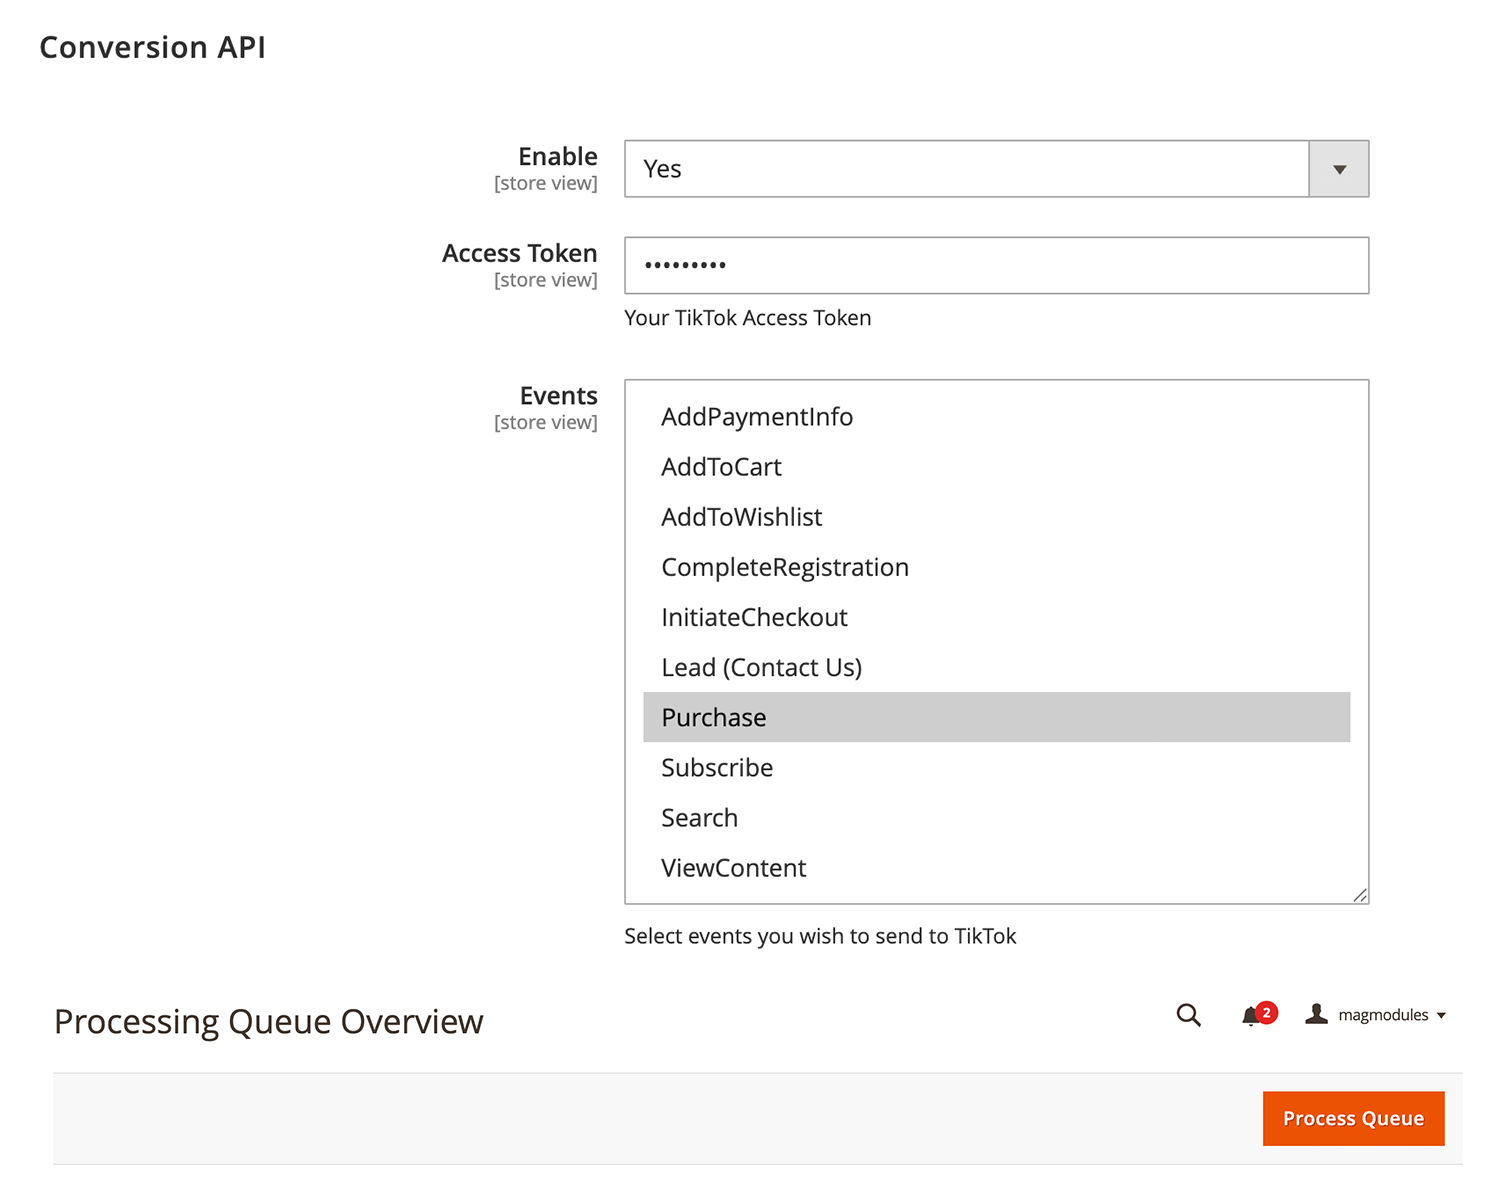The width and height of the screenshot is (1508, 1200).
Task: Pick the CompleteRegistration event
Action: point(785,567)
